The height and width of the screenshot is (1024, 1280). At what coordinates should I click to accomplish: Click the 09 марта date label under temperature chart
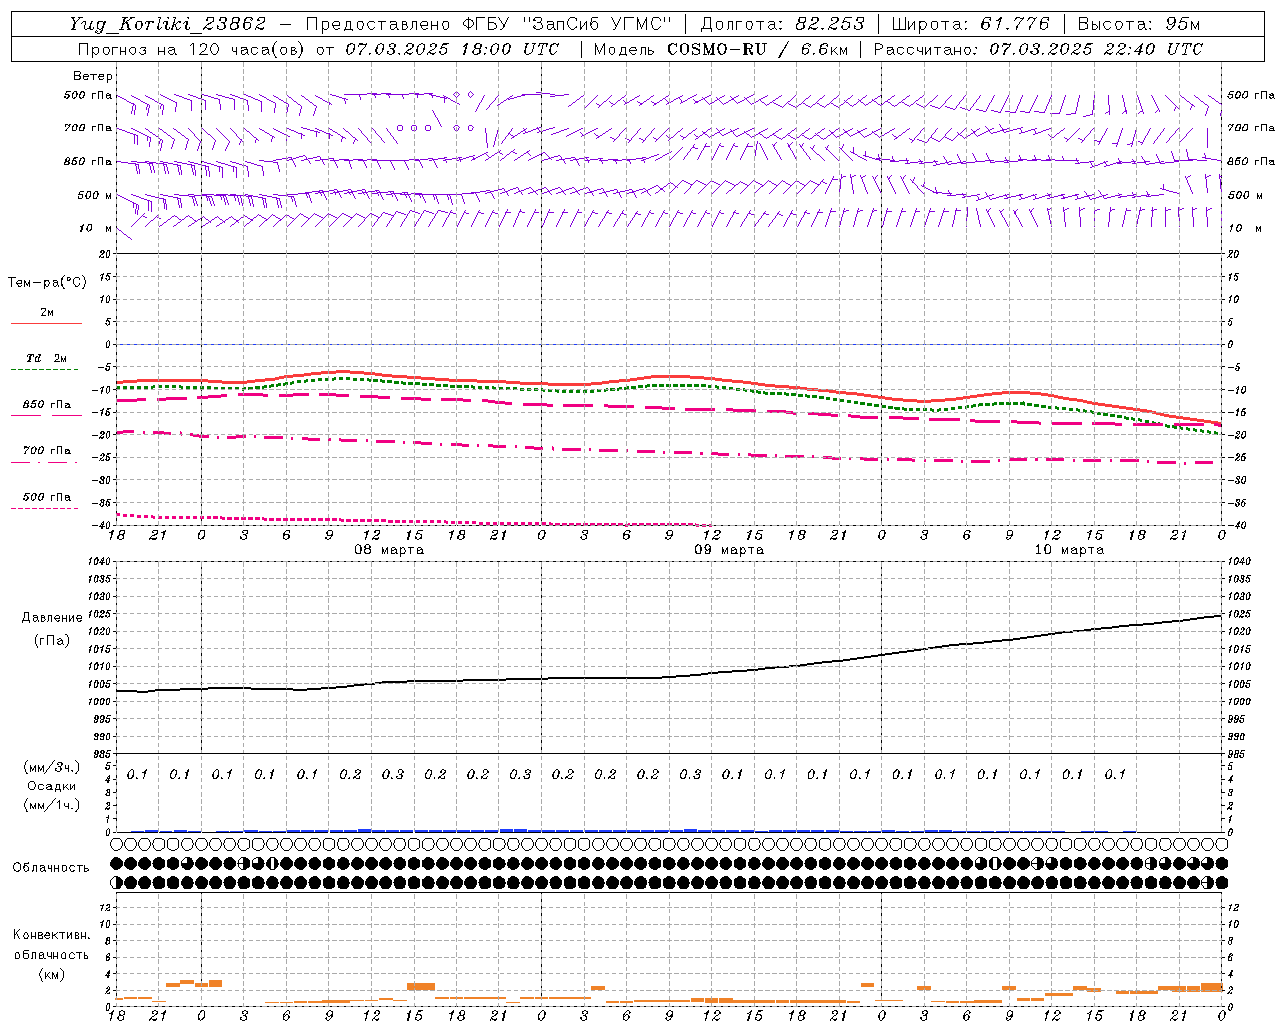pos(729,550)
